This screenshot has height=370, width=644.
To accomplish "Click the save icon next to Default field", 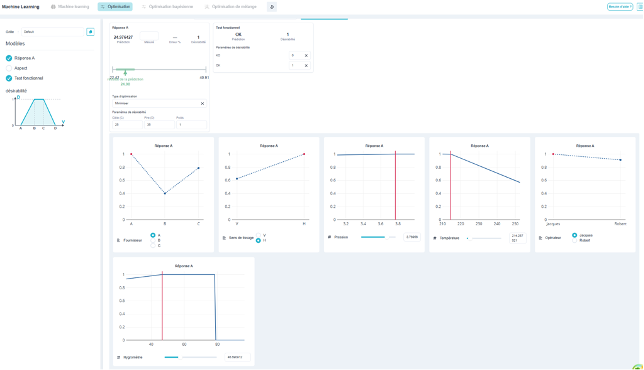I will point(90,32).
